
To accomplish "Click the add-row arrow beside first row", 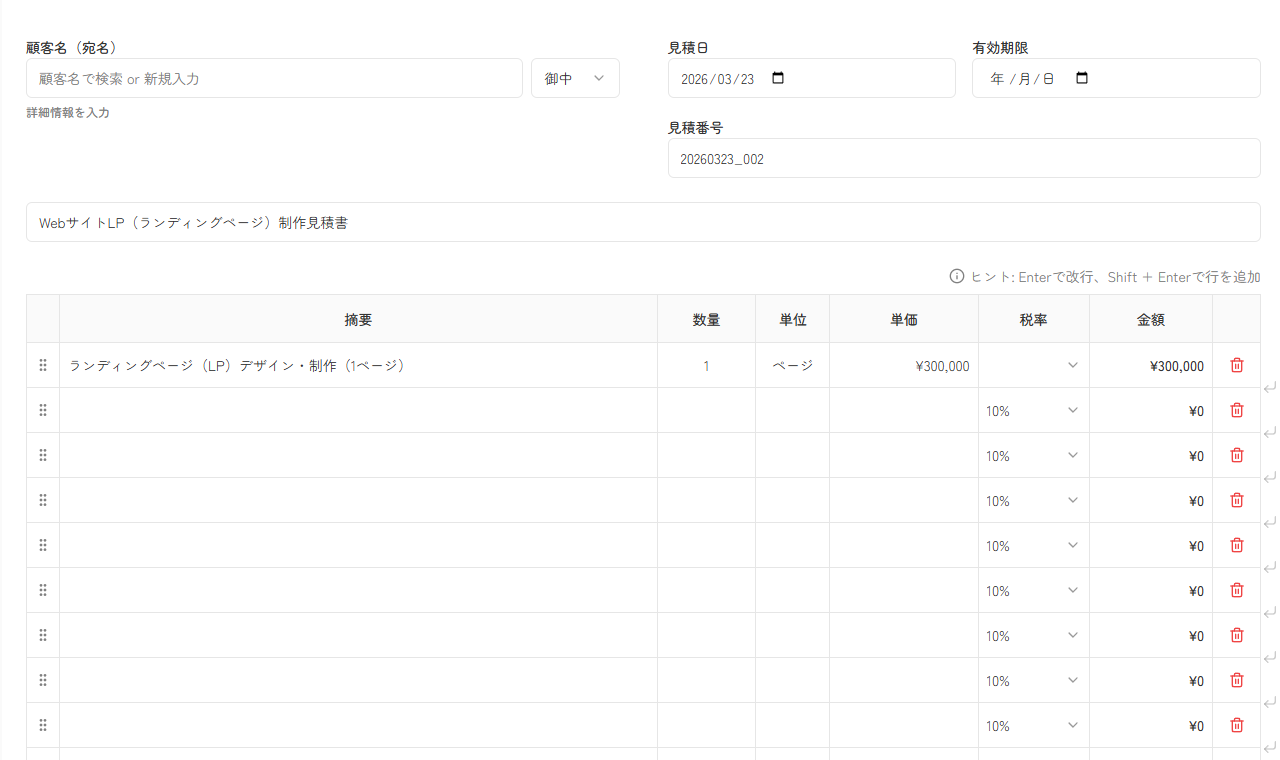I will pos(1270,388).
